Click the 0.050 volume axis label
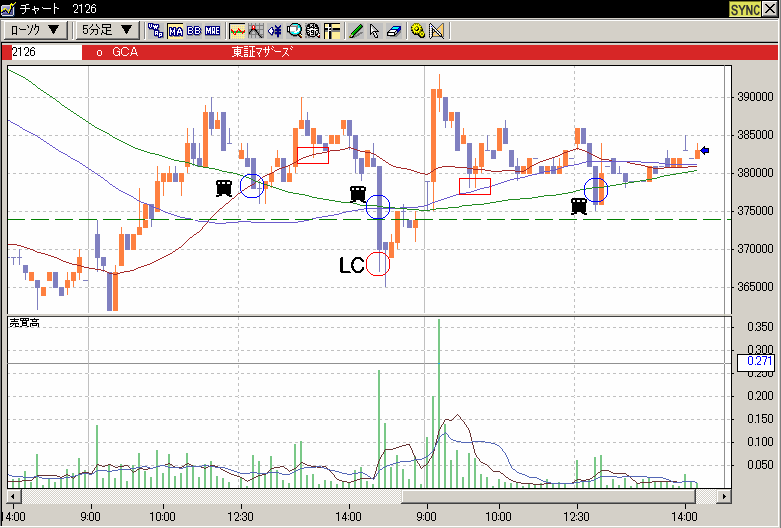The width and height of the screenshot is (781, 528). pos(760,465)
